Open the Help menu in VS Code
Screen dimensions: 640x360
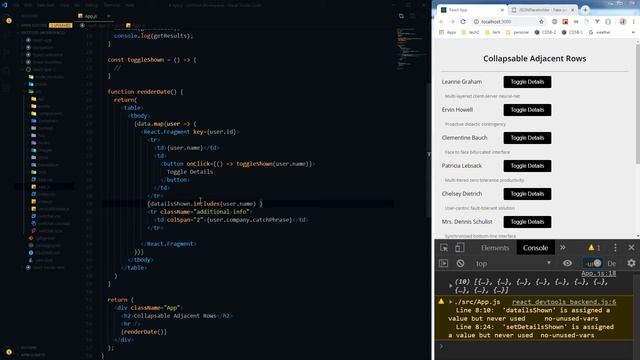(x=130, y=5)
